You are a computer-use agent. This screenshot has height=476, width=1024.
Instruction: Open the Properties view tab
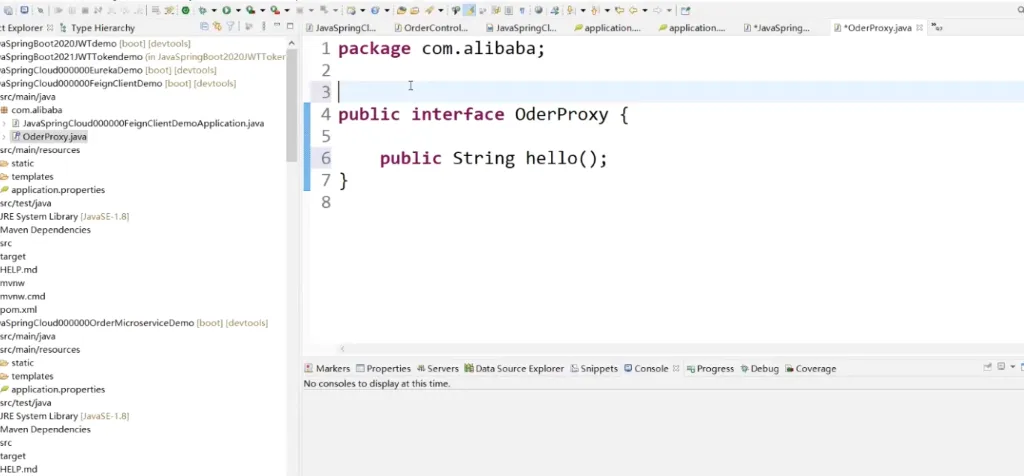383,368
